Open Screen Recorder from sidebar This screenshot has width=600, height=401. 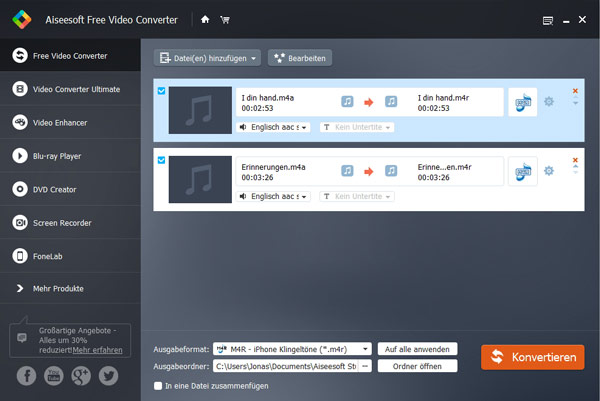pos(67,222)
